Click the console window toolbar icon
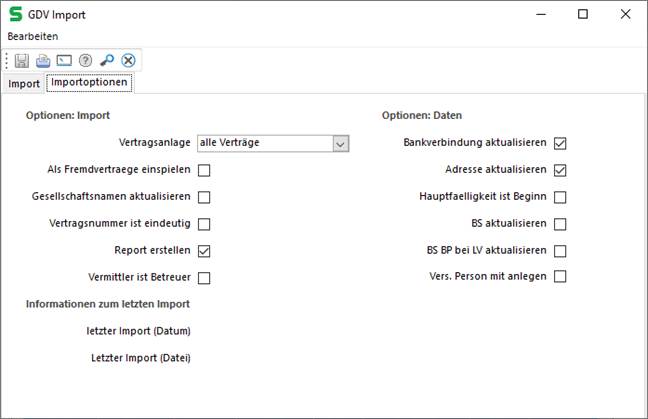This screenshot has height=419, width=648. 64,60
